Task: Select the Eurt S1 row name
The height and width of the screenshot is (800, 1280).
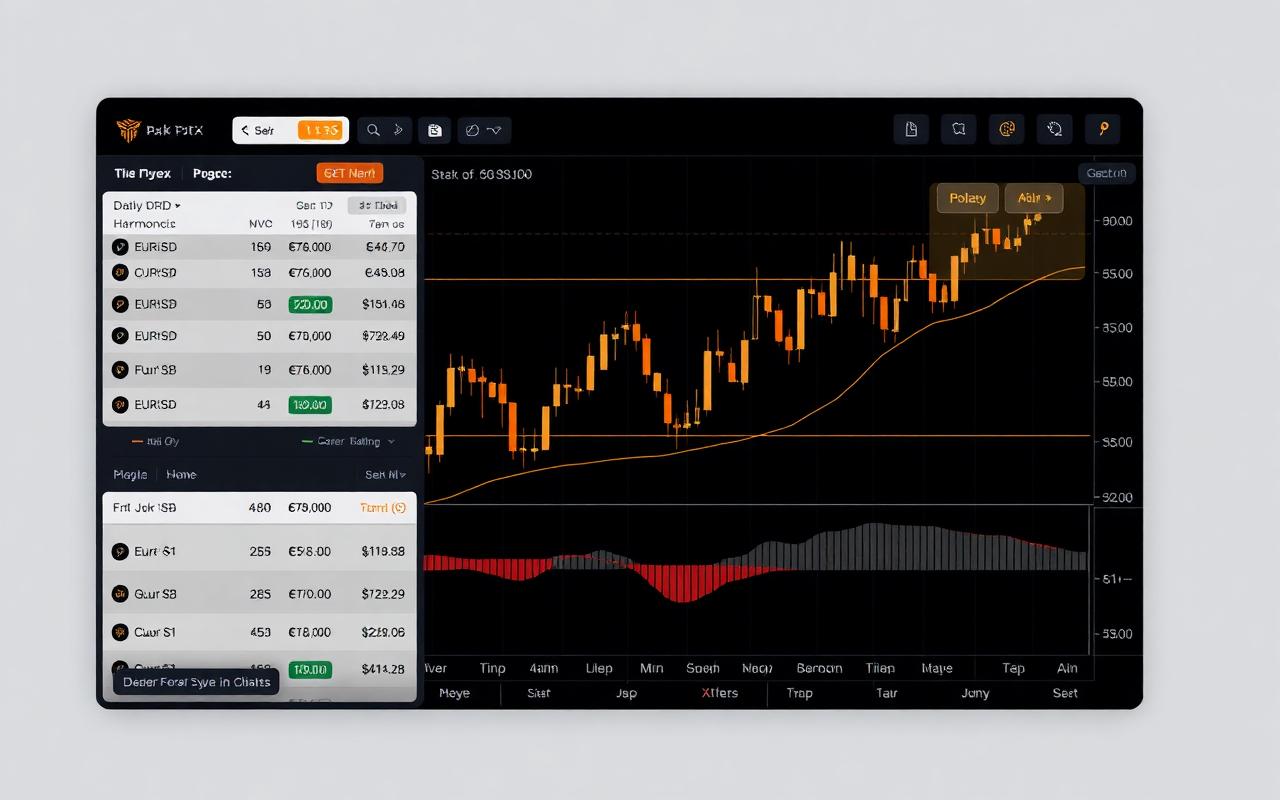Action: click(x=155, y=551)
